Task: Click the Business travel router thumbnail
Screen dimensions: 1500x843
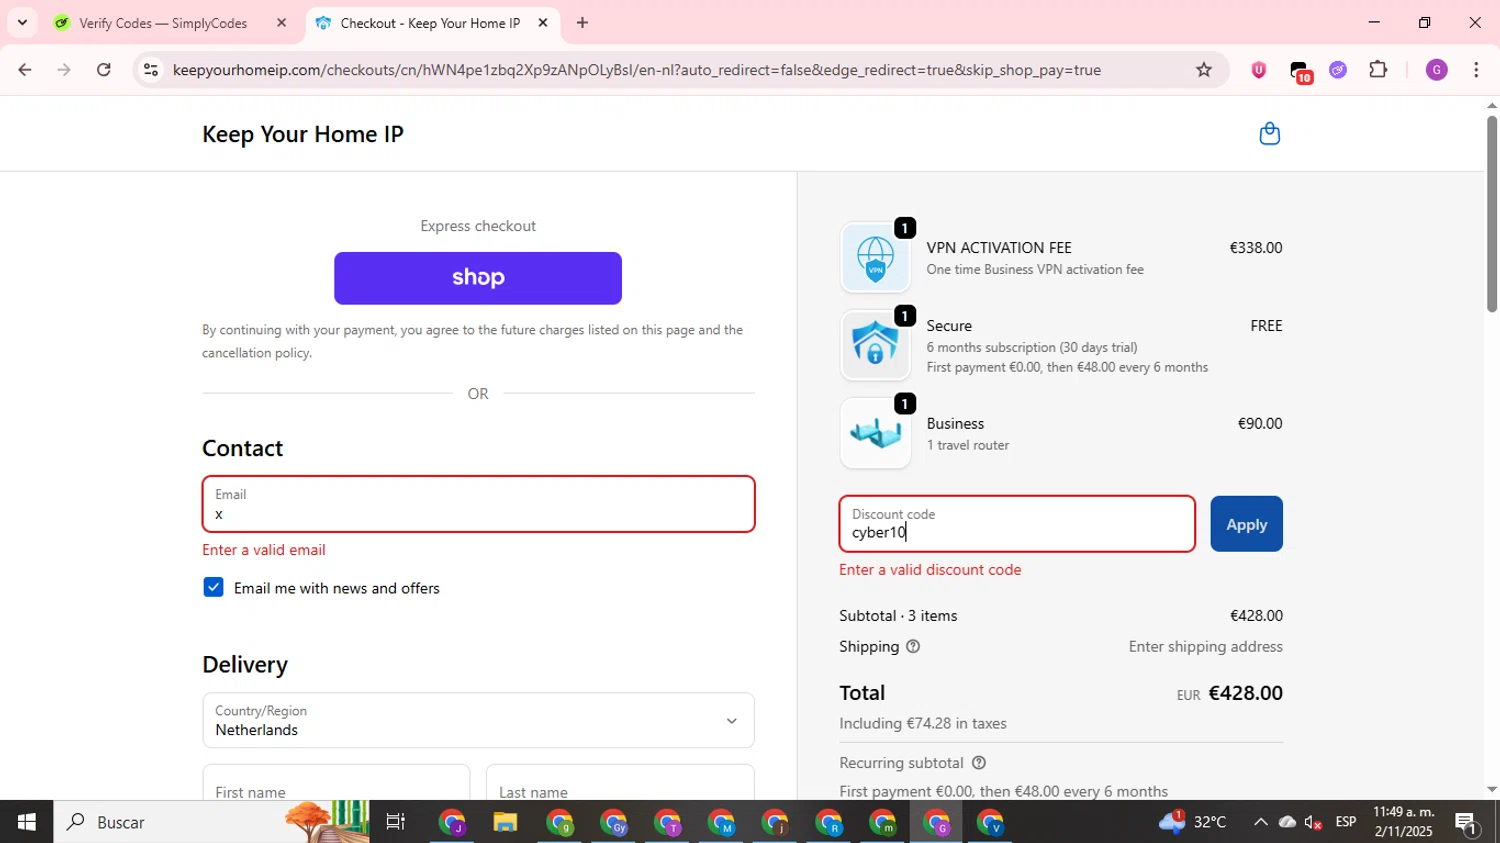Action: [x=875, y=433]
